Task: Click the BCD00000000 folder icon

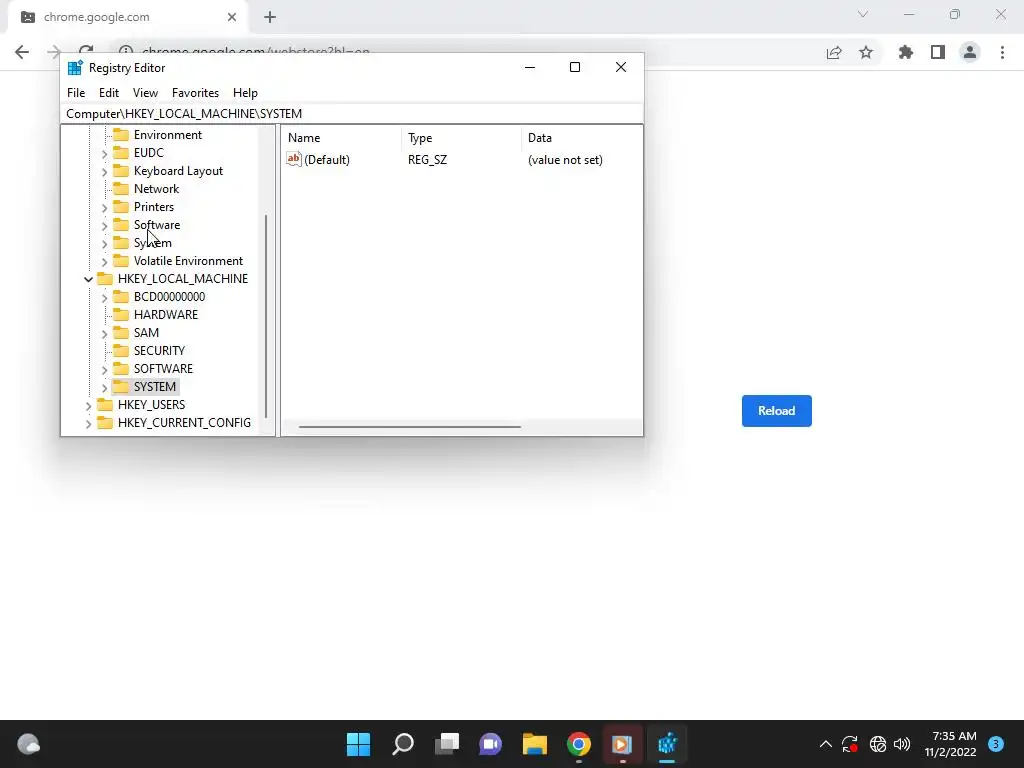Action: [x=121, y=296]
